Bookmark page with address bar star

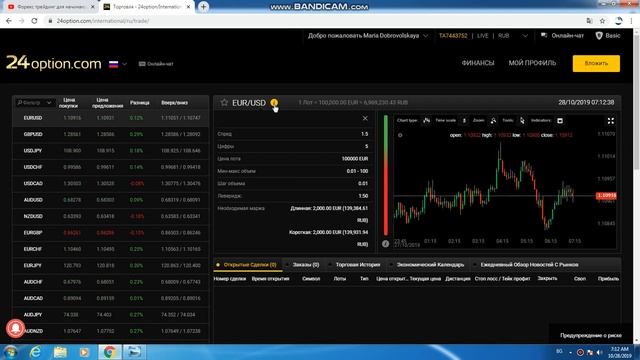pyautogui.click(x=602, y=21)
